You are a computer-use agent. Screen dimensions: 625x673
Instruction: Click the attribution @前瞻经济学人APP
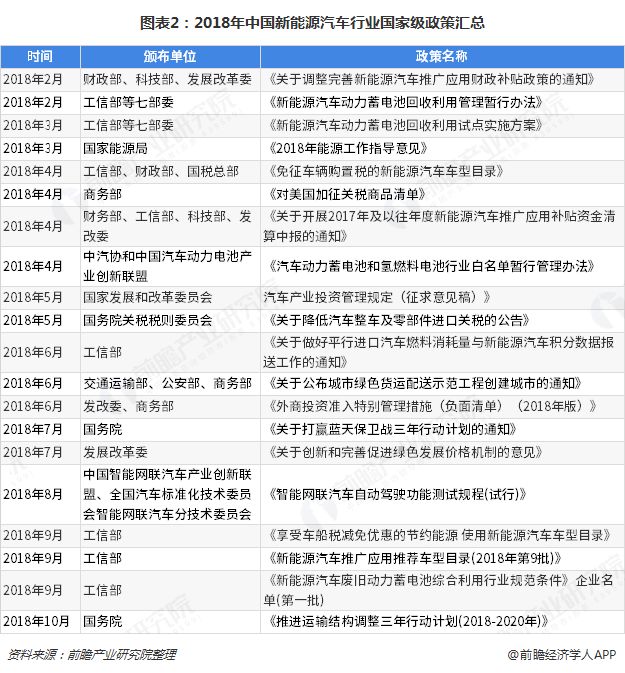(562, 655)
